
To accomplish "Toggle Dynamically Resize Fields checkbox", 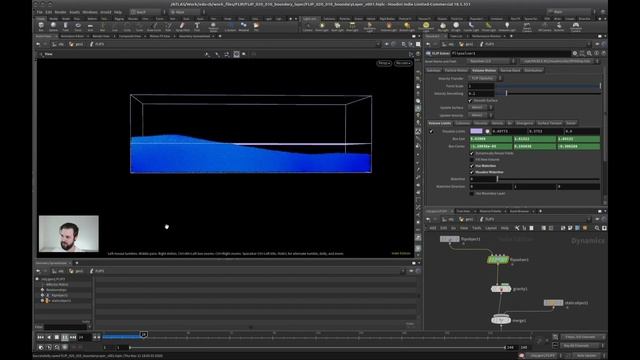I will [x=472, y=153].
